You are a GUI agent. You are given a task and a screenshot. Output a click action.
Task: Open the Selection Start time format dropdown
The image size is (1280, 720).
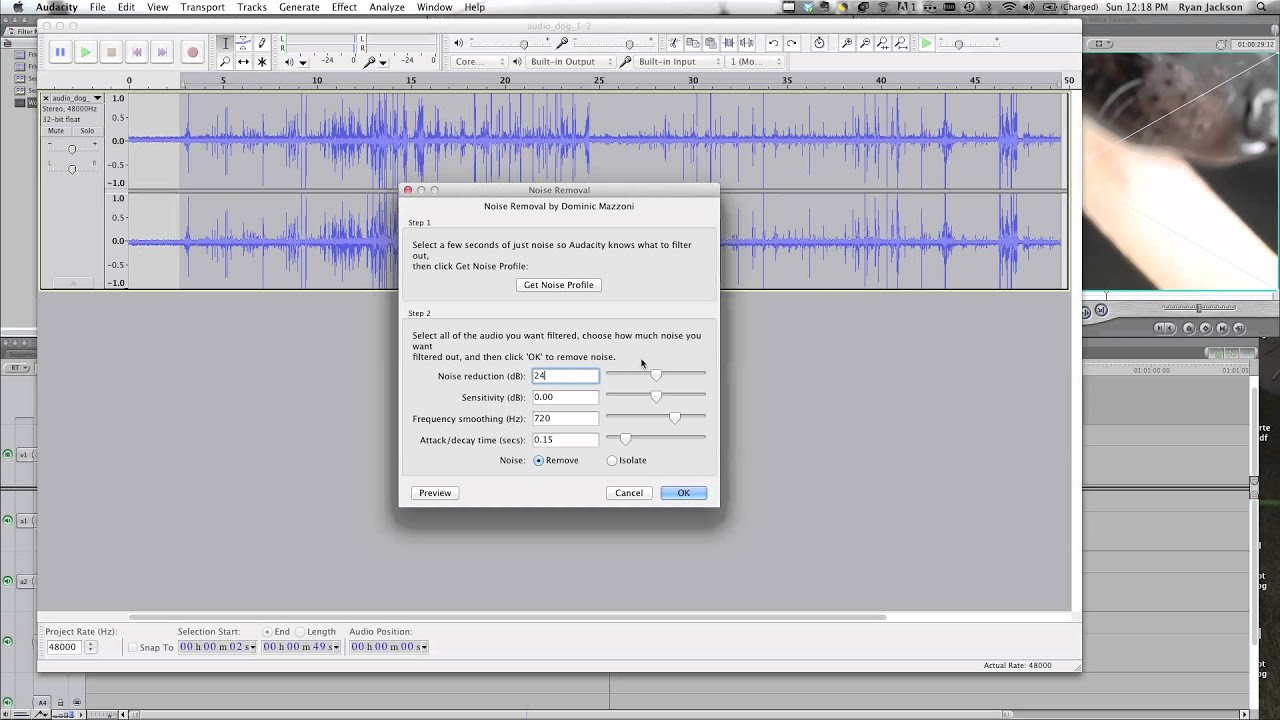[252, 647]
